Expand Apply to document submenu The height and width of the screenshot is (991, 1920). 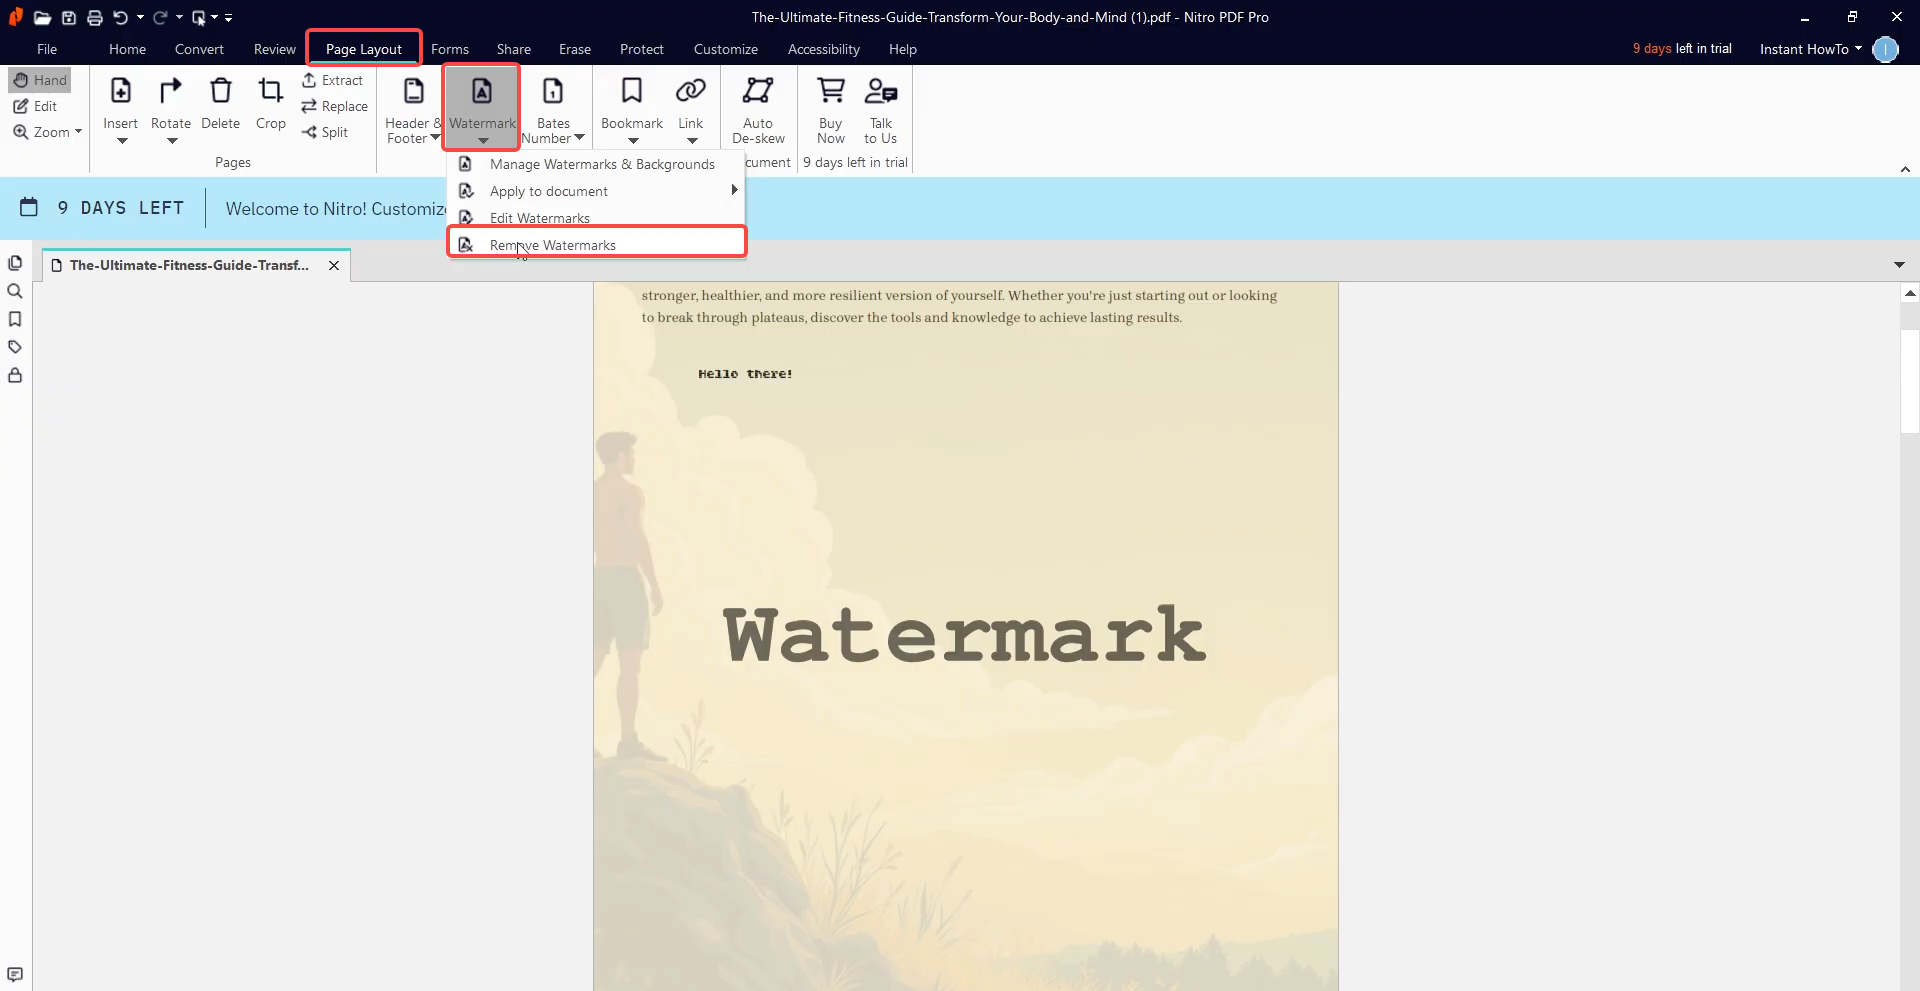tap(596, 191)
